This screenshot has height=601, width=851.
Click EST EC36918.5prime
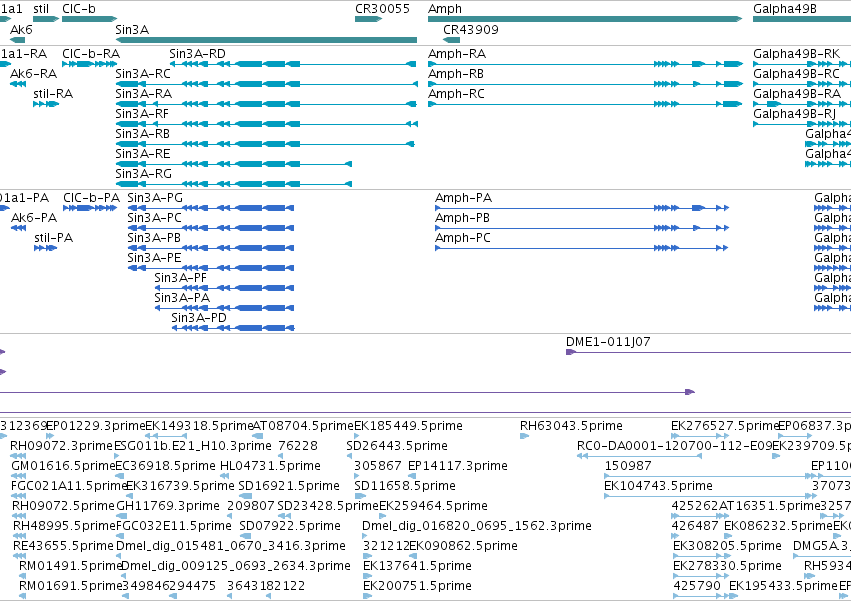(166, 466)
